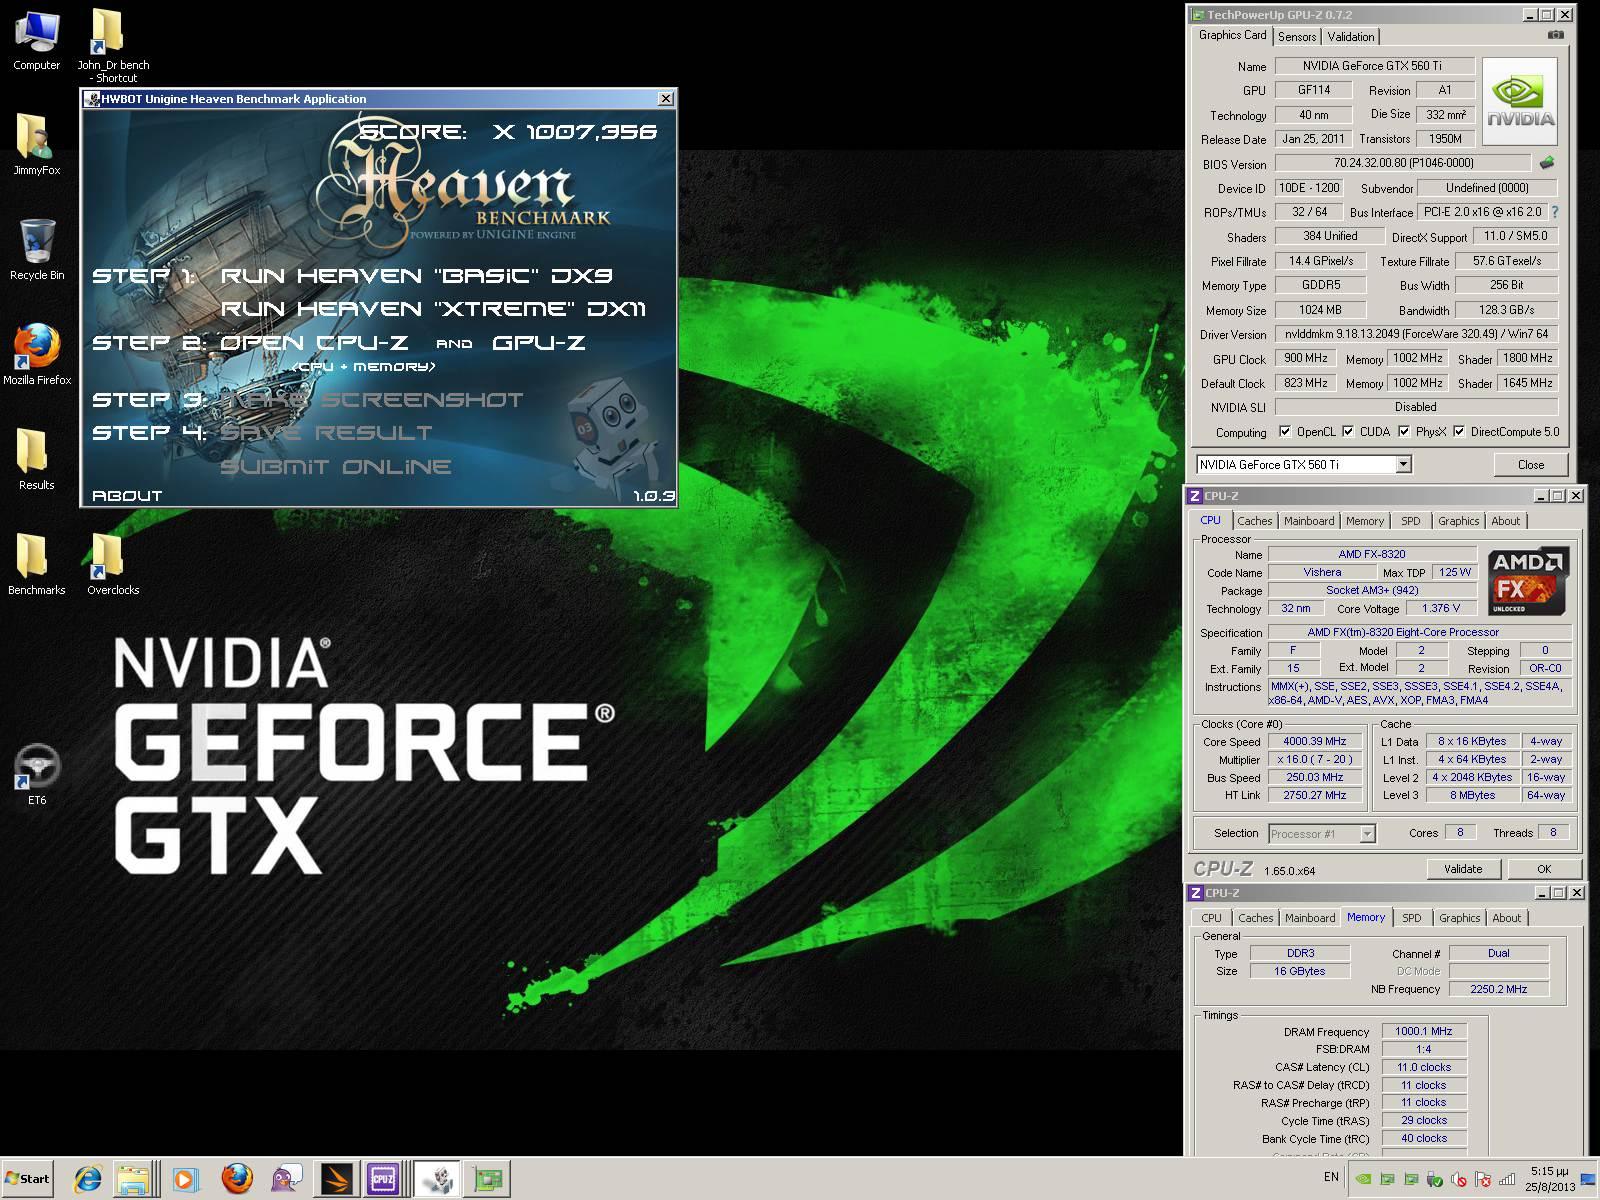Open CPU tab in the lower CPU-Z window
1600x1200 pixels.
click(x=1211, y=918)
